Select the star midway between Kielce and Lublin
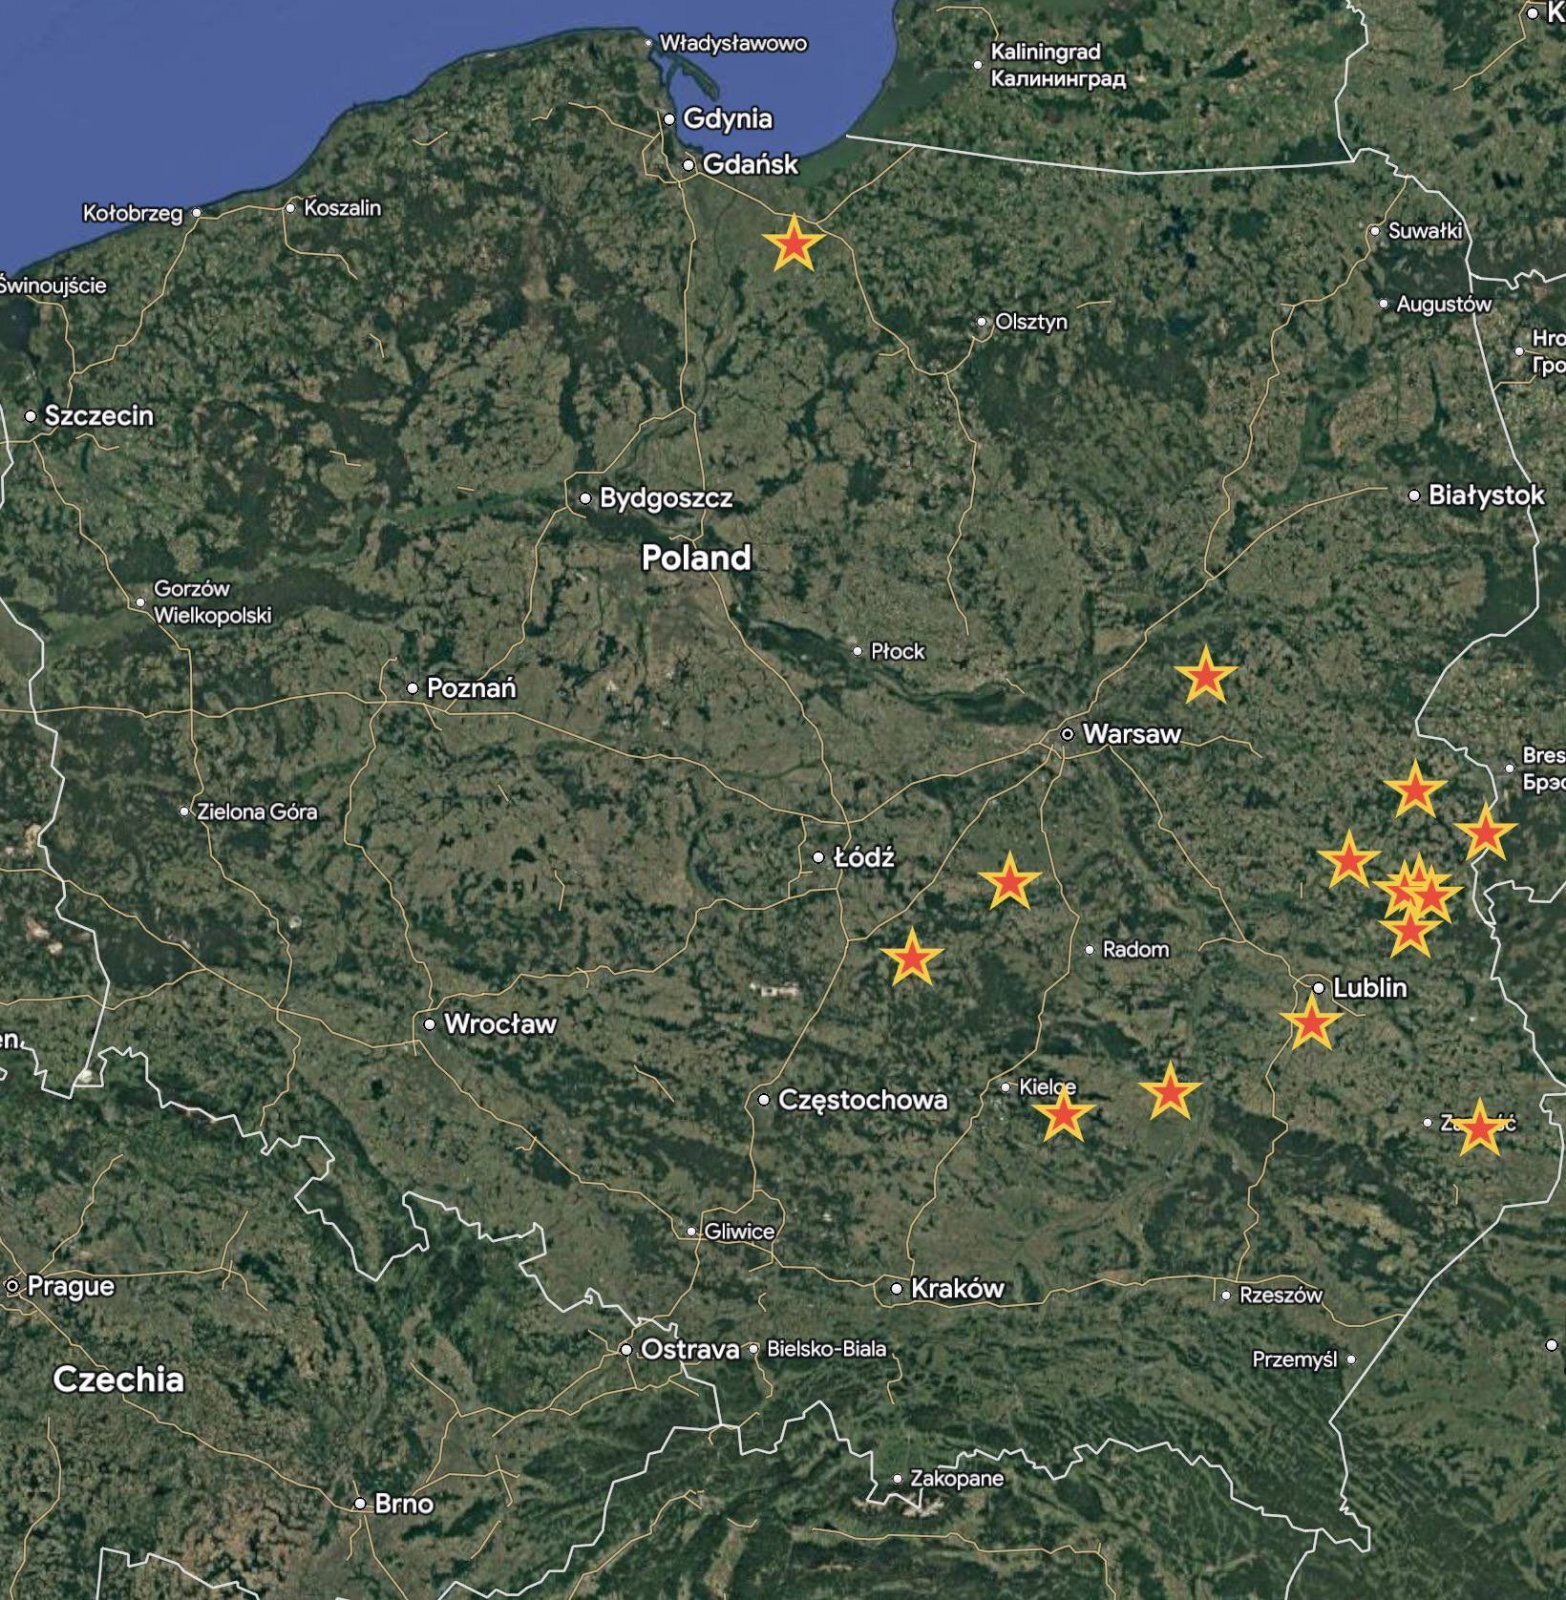Viewport: 1566px width, 1600px height. click(1169, 1092)
